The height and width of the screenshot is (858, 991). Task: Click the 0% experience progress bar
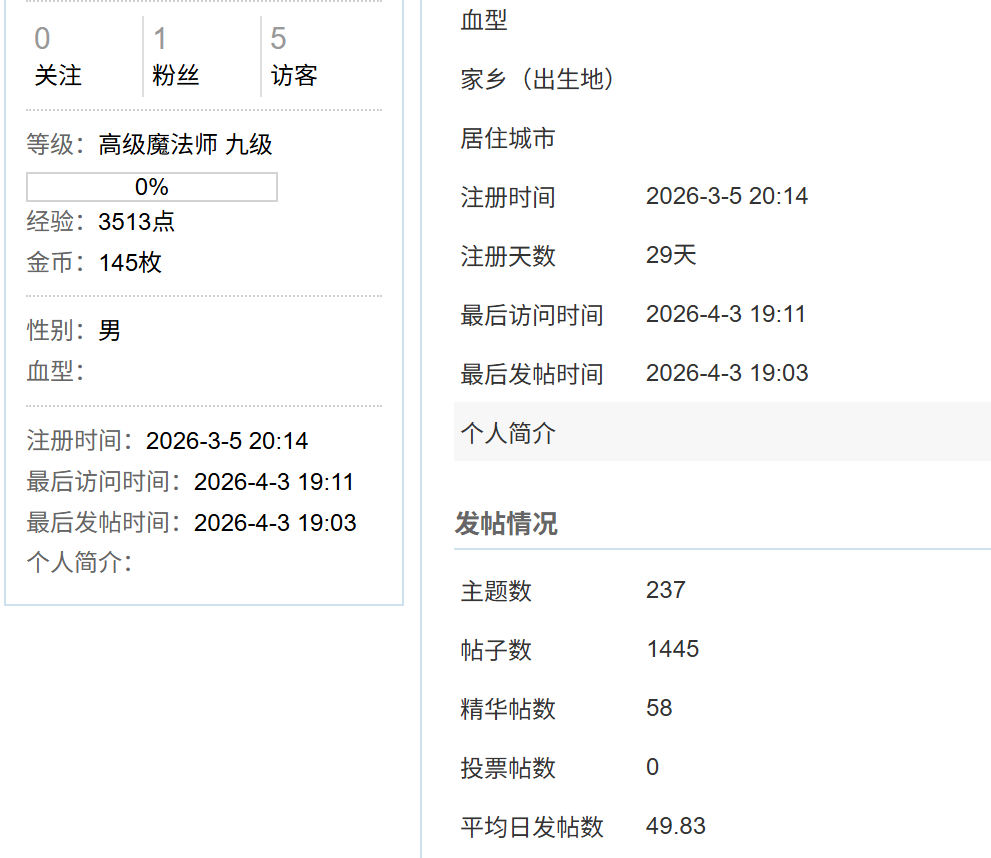point(151,187)
